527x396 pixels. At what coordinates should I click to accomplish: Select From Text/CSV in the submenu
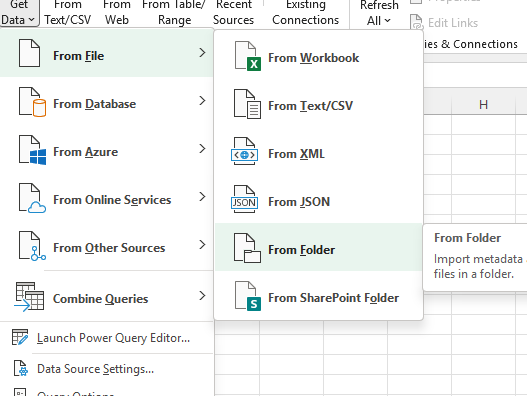pyautogui.click(x=319, y=104)
